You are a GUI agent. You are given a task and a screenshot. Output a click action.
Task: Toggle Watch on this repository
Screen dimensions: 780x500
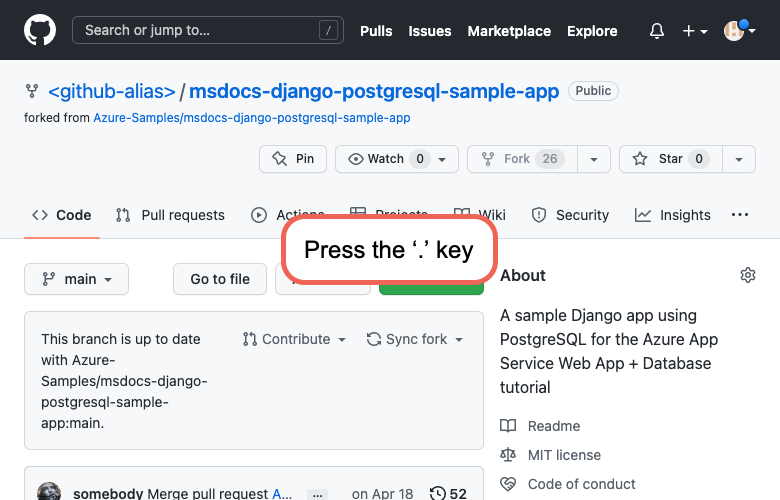click(385, 159)
